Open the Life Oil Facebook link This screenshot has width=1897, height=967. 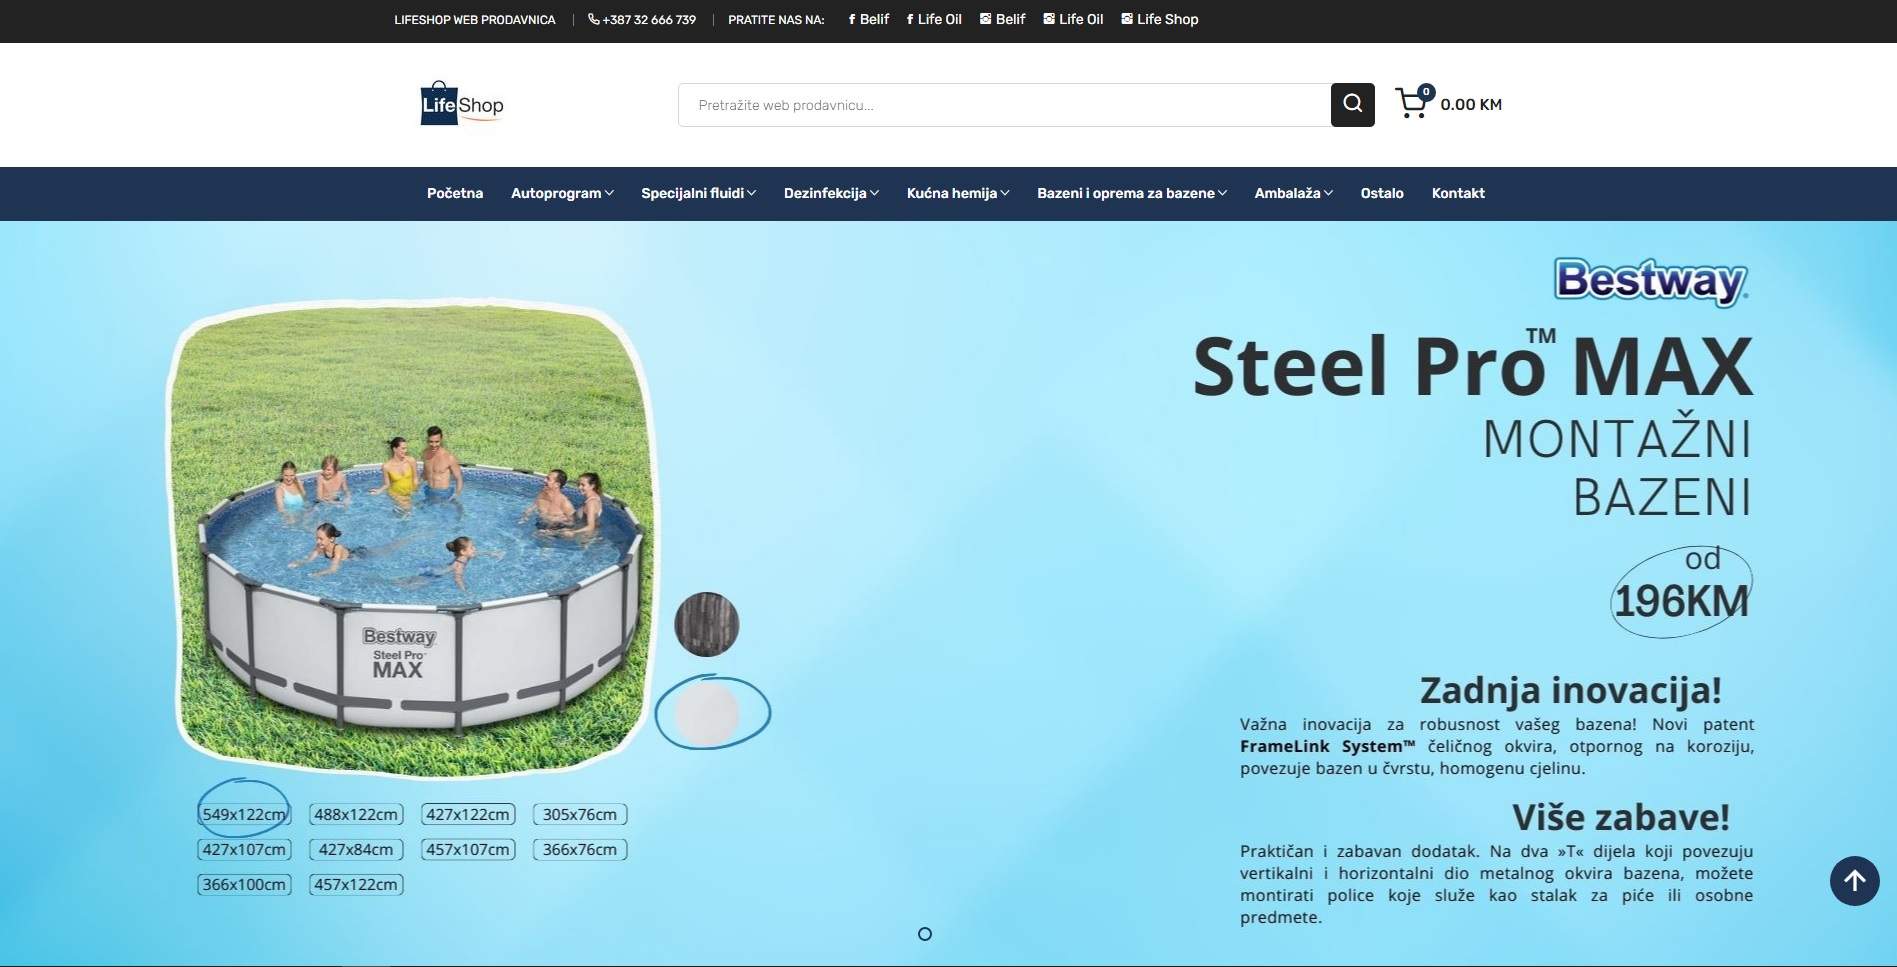pos(934,19)
